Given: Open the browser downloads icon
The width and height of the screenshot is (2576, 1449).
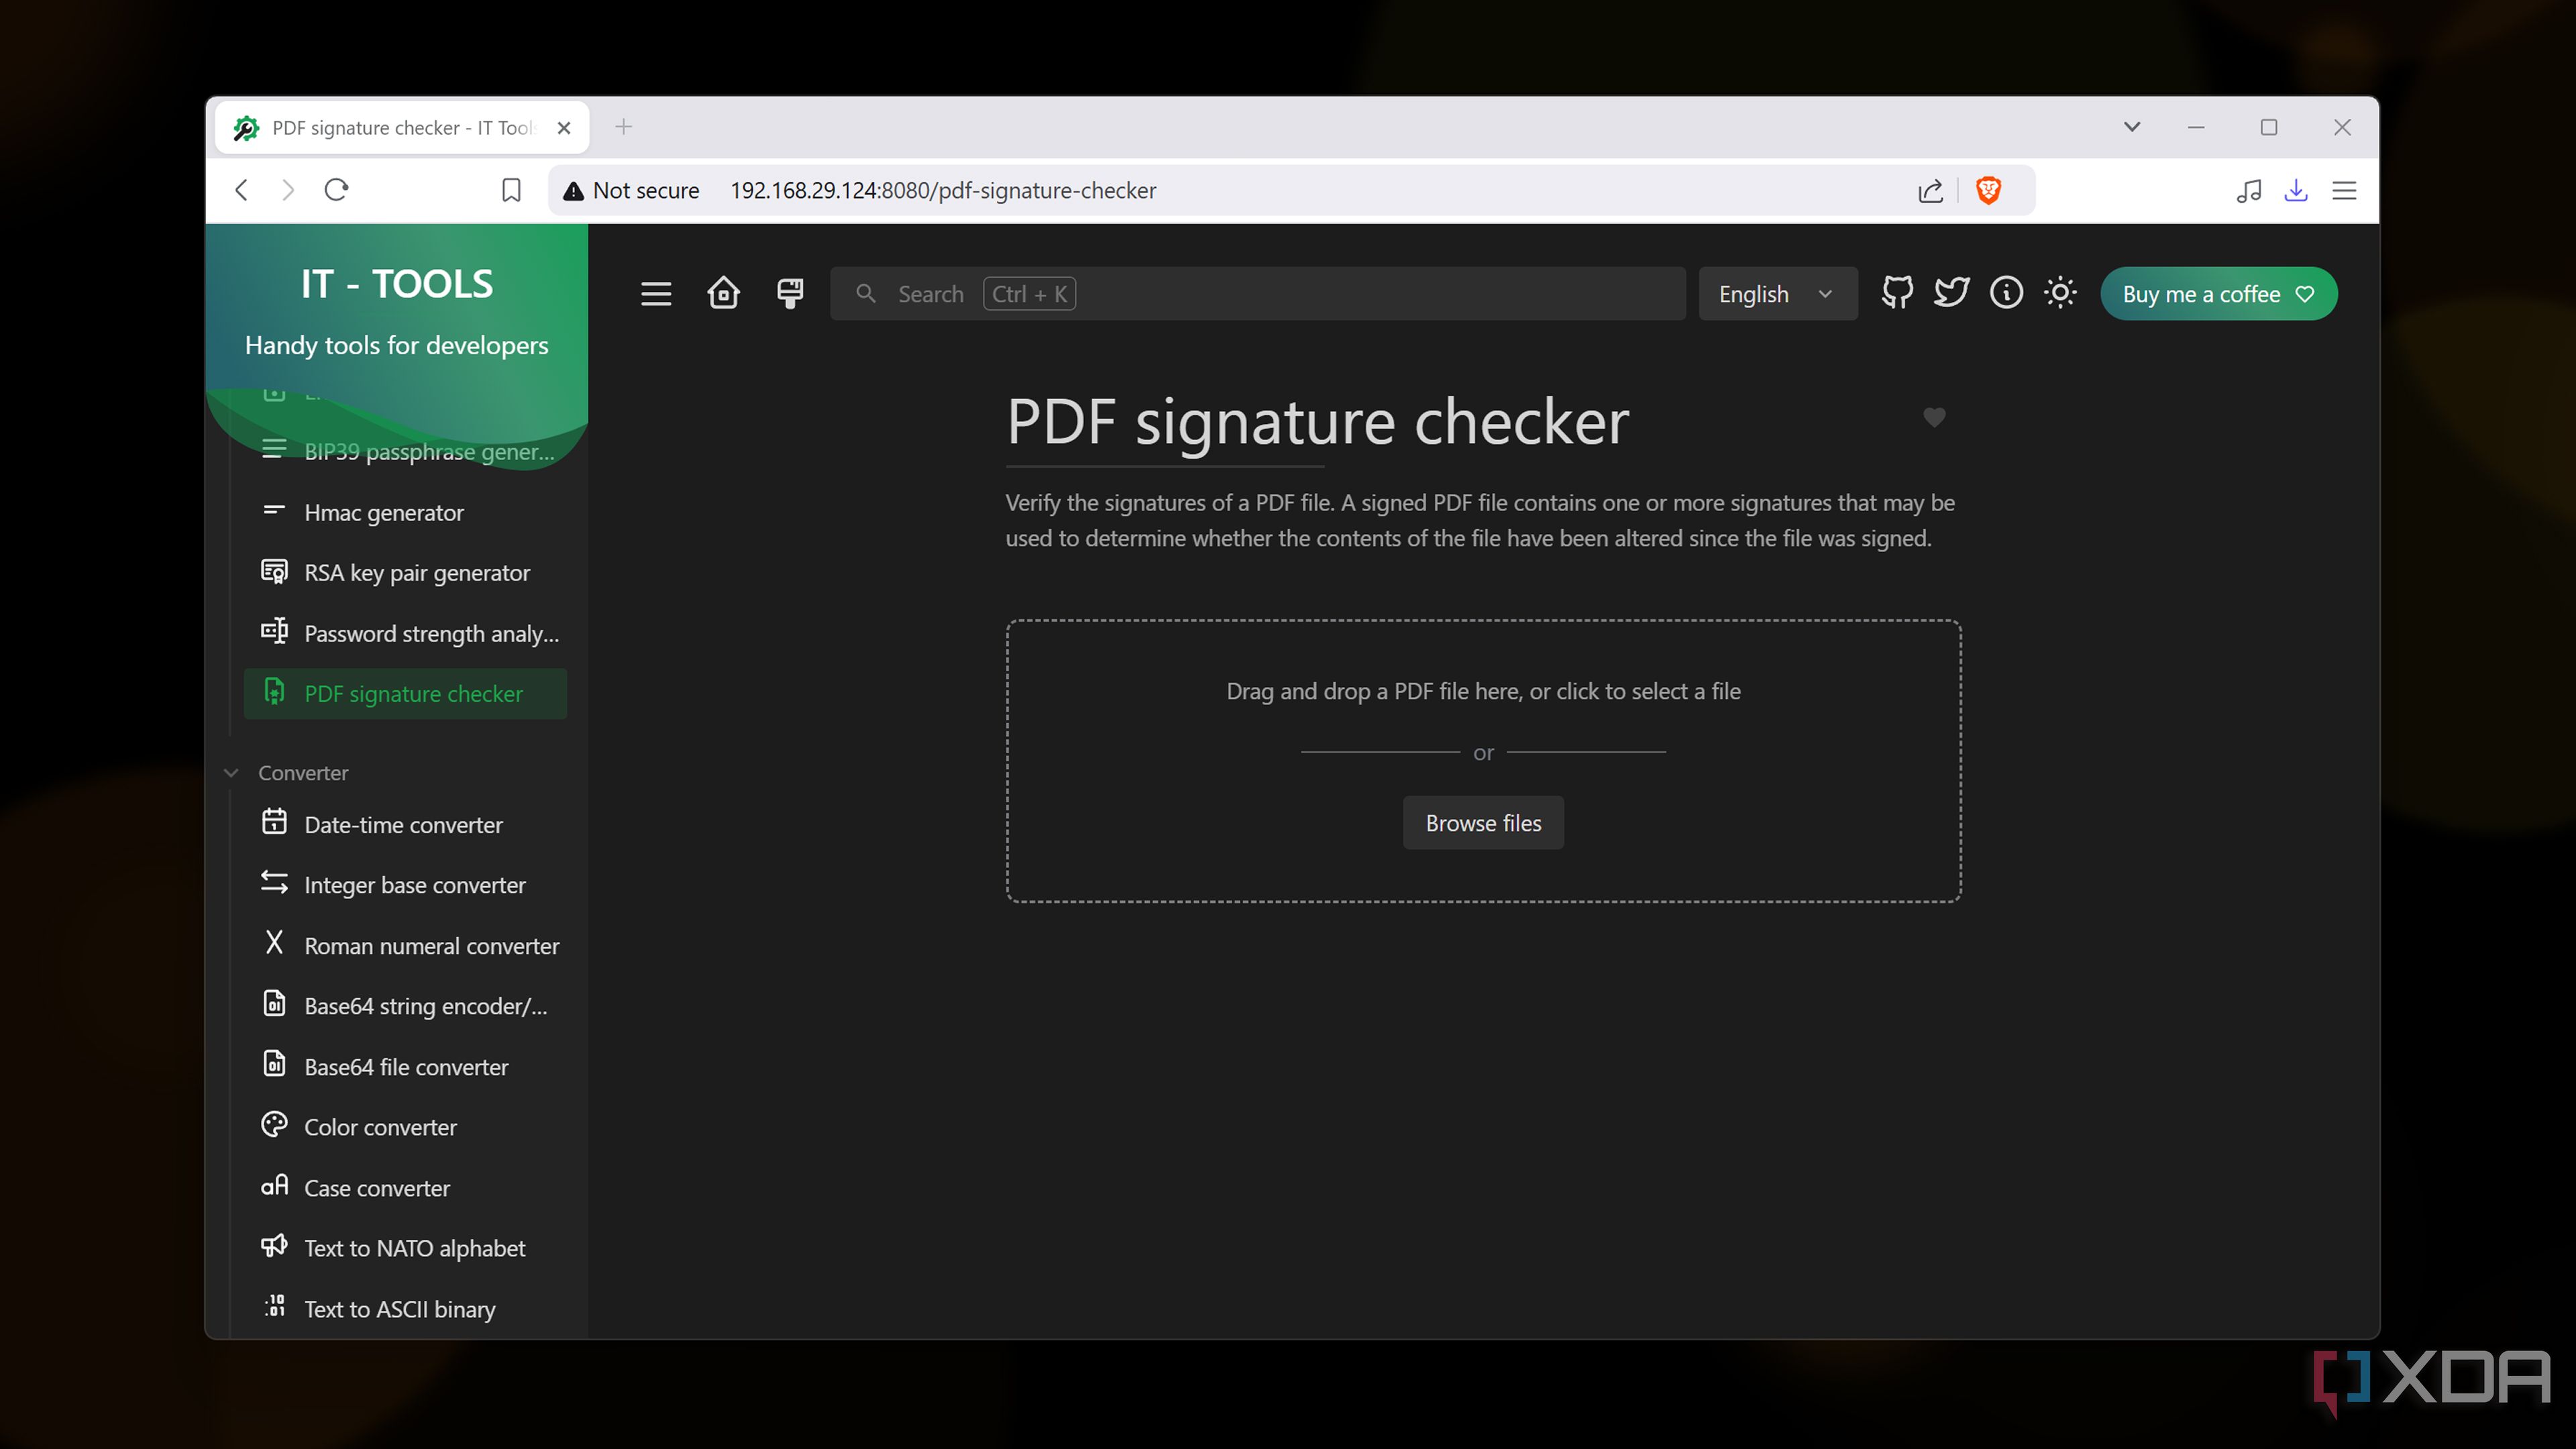Looking at the screenshot, I should click(2296, 190).
